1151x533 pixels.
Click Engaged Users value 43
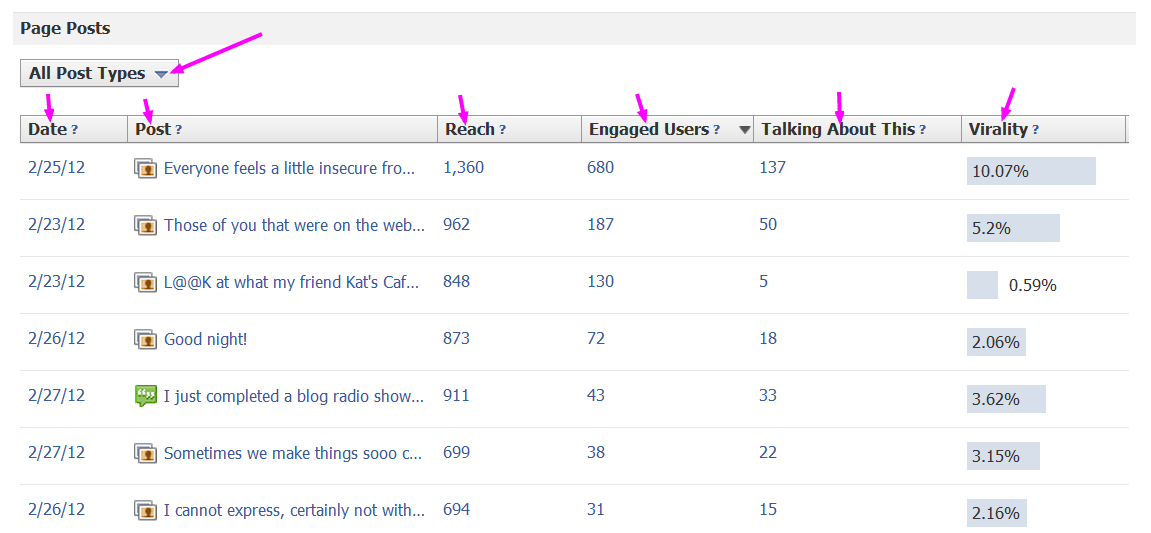click(596, 396)
